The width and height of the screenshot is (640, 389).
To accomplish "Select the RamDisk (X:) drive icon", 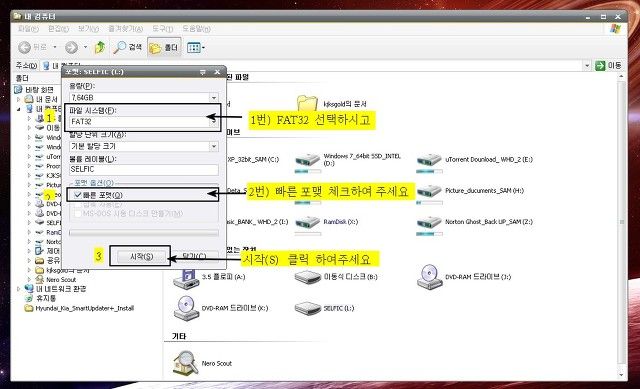I will click(307, 223).
